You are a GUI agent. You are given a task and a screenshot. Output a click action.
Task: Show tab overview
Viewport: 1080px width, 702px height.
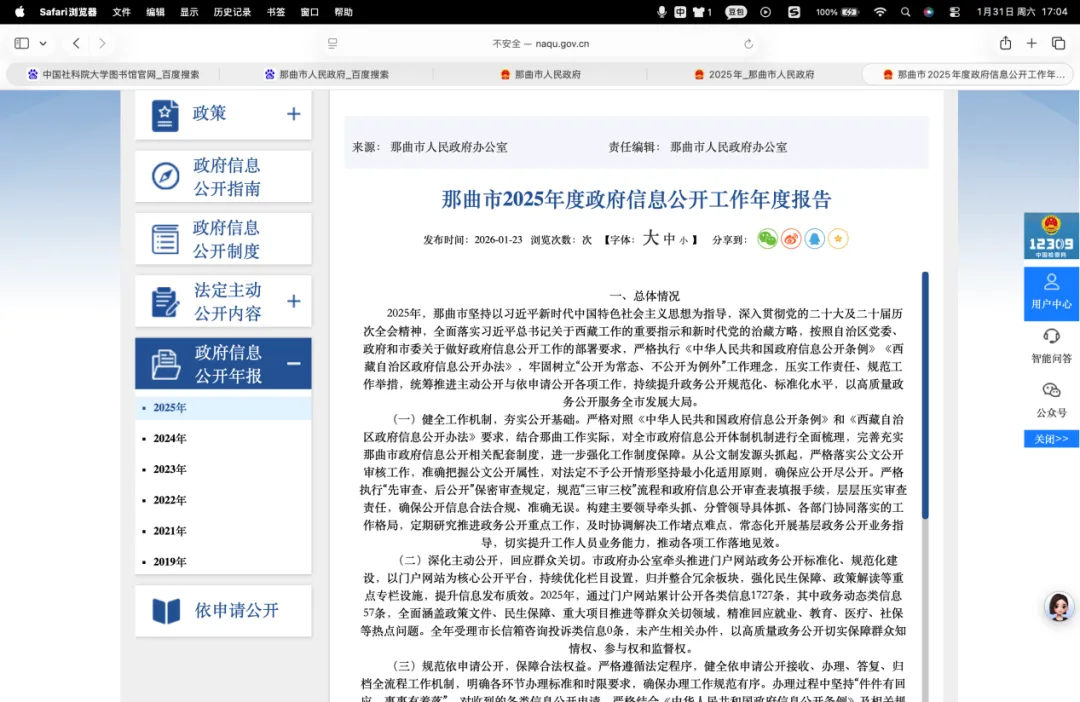point(1059,43)
